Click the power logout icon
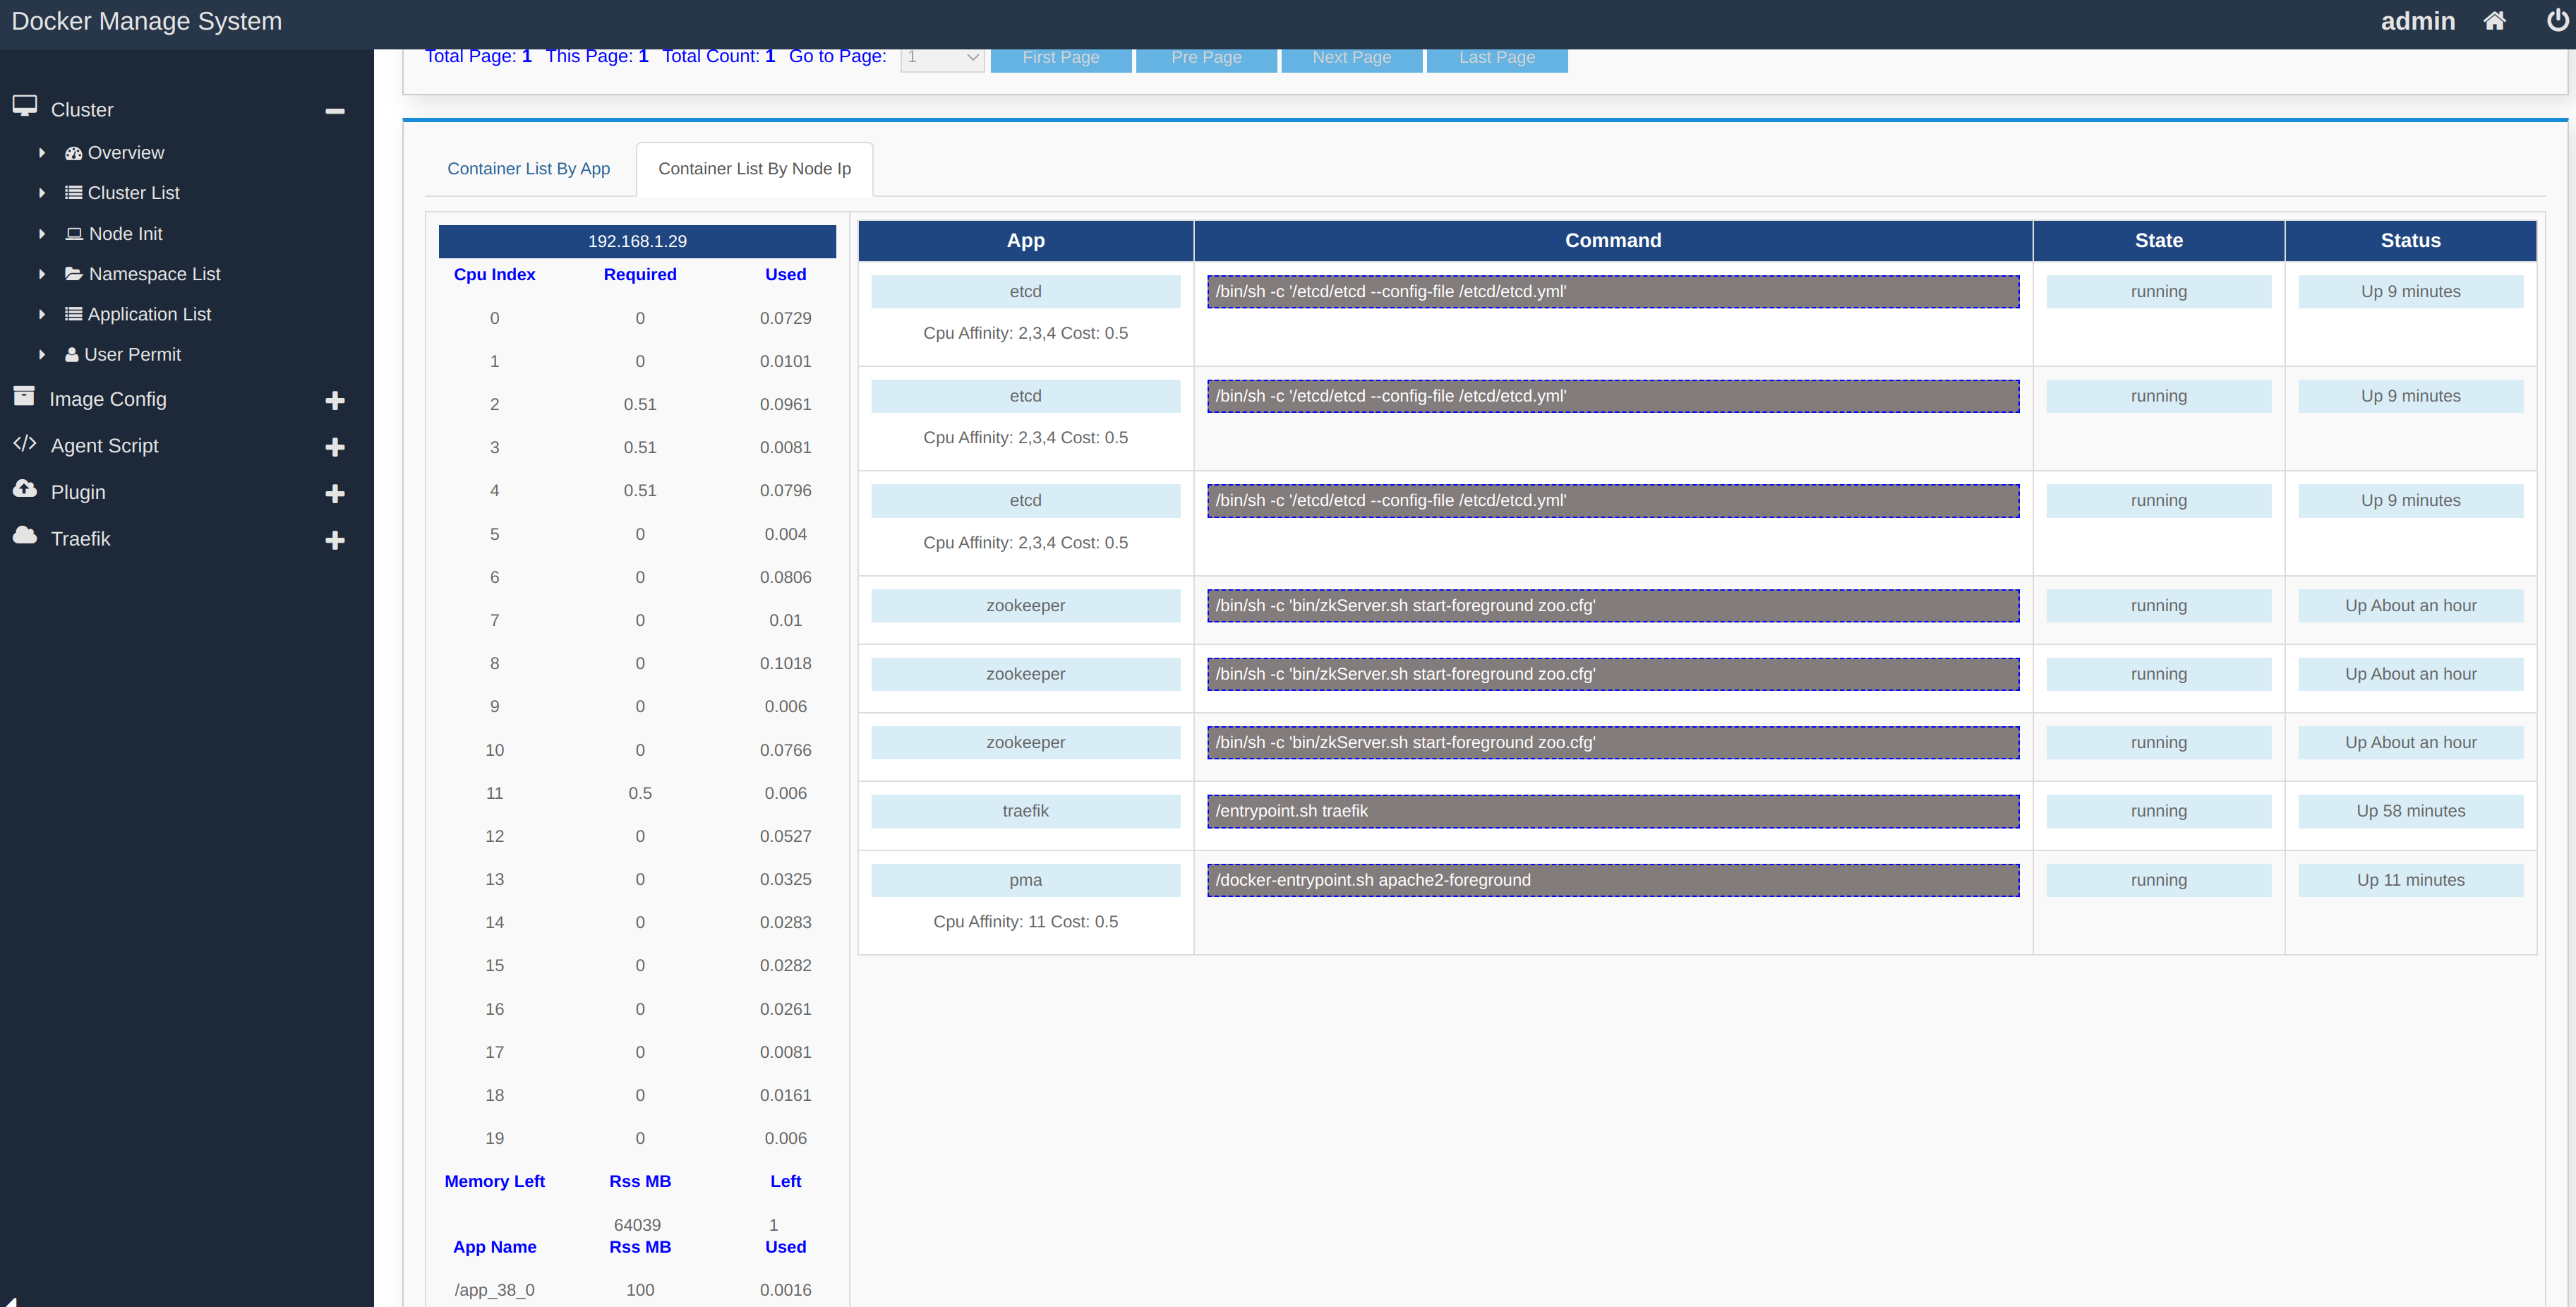This screenshot has width=2576, height=1307. tap(2557, 21)
